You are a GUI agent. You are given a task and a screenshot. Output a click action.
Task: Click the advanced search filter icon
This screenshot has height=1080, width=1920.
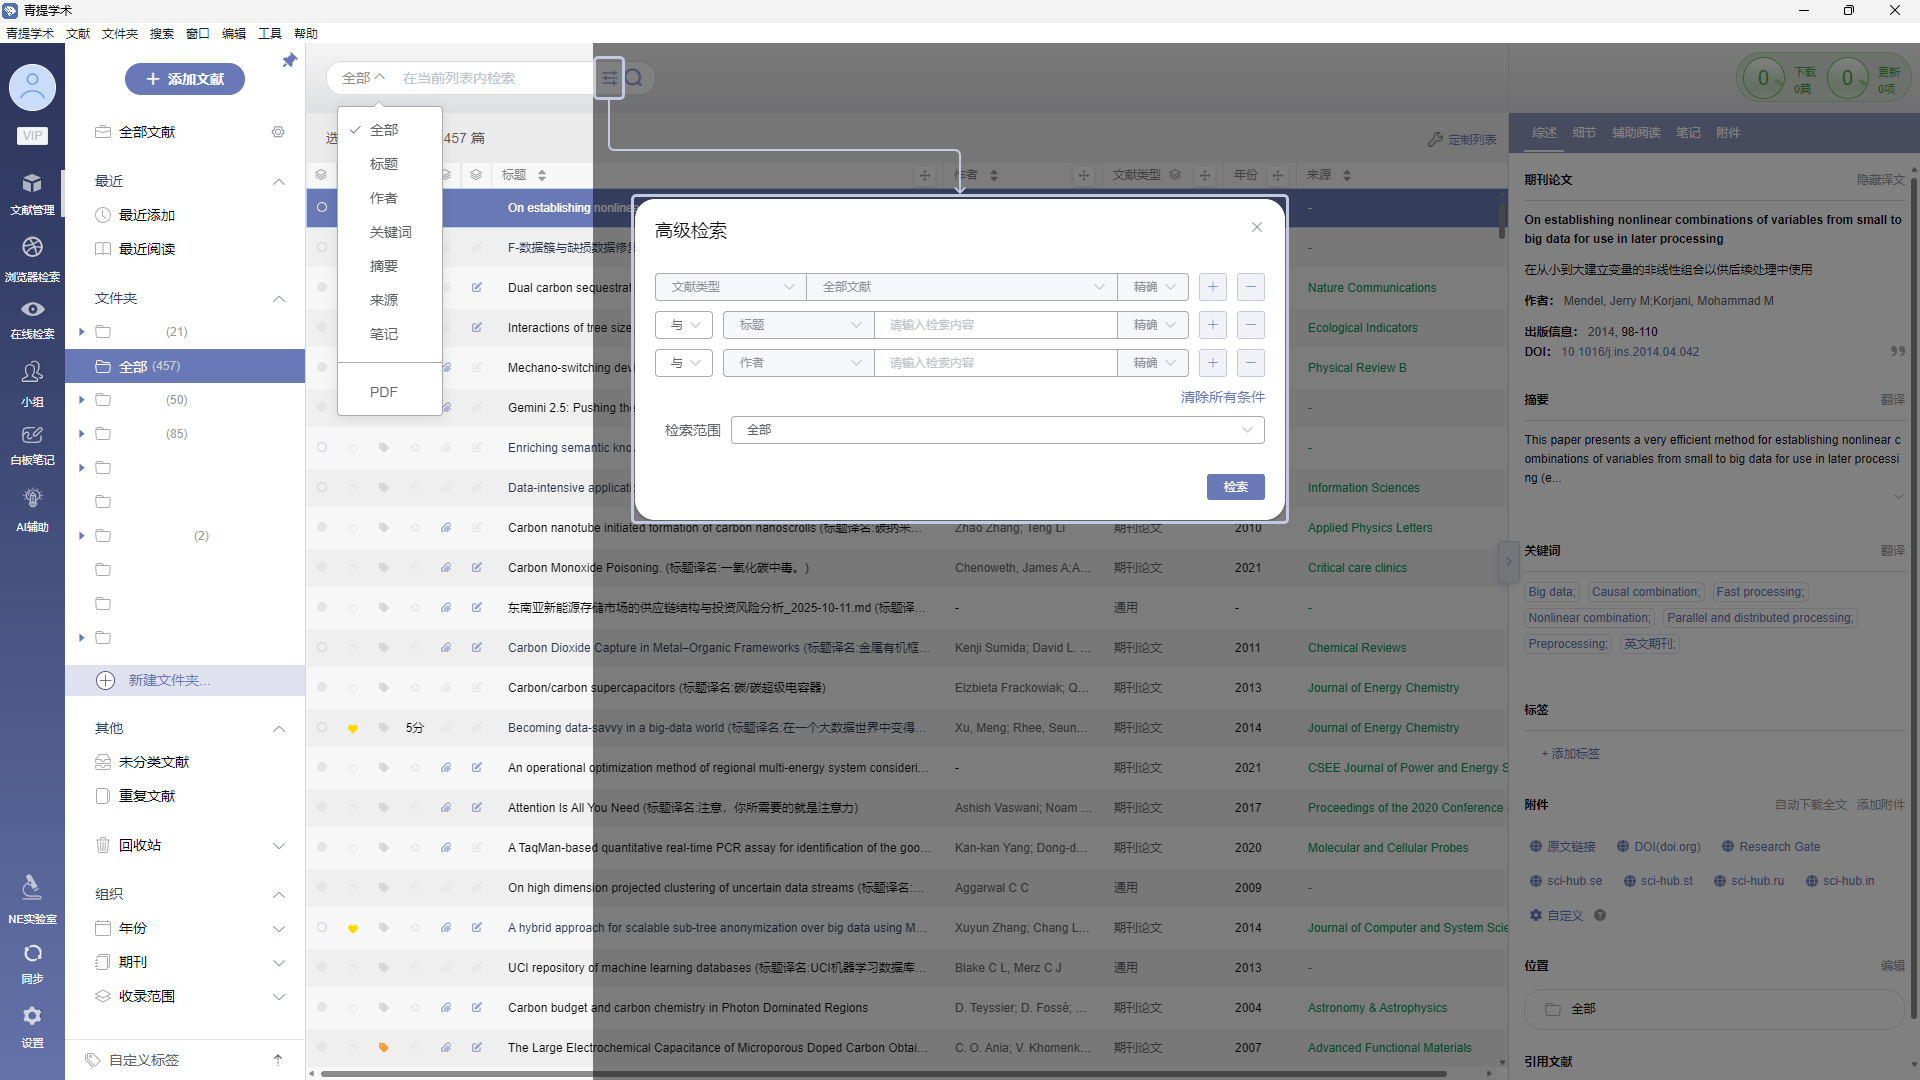[x=609, y=78]
